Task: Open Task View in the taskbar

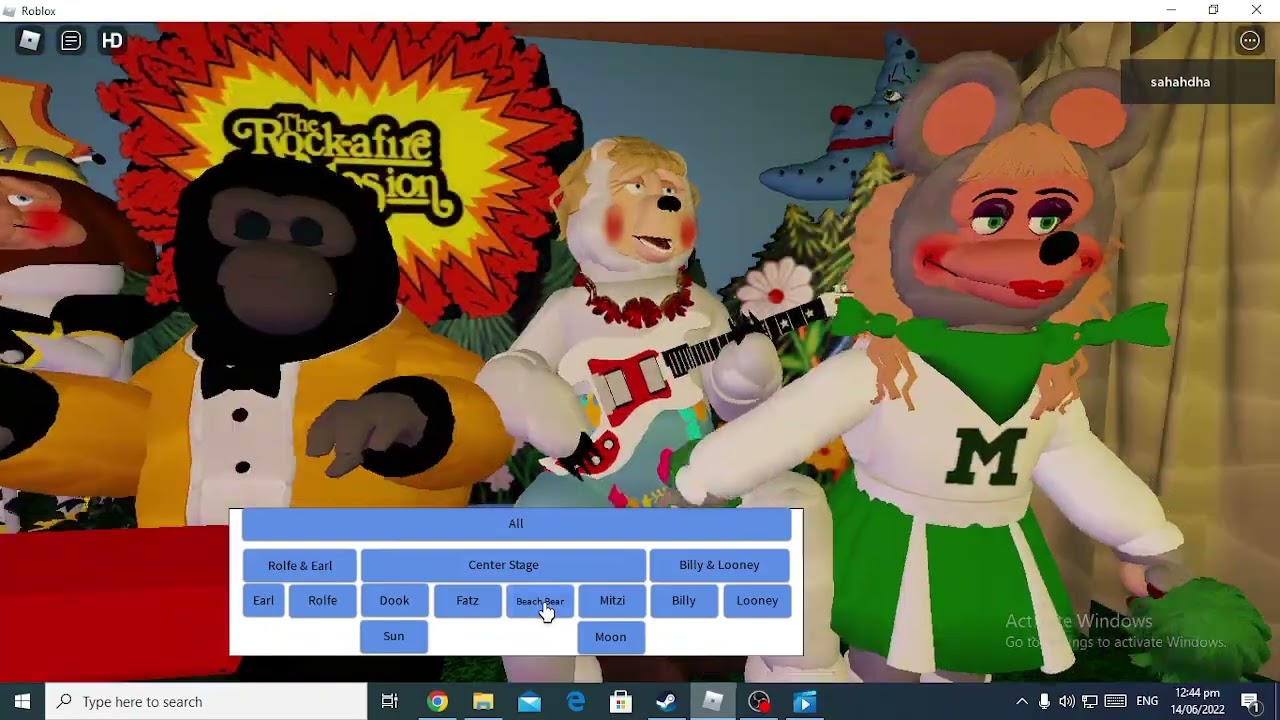Action: [x=390, y=702]
